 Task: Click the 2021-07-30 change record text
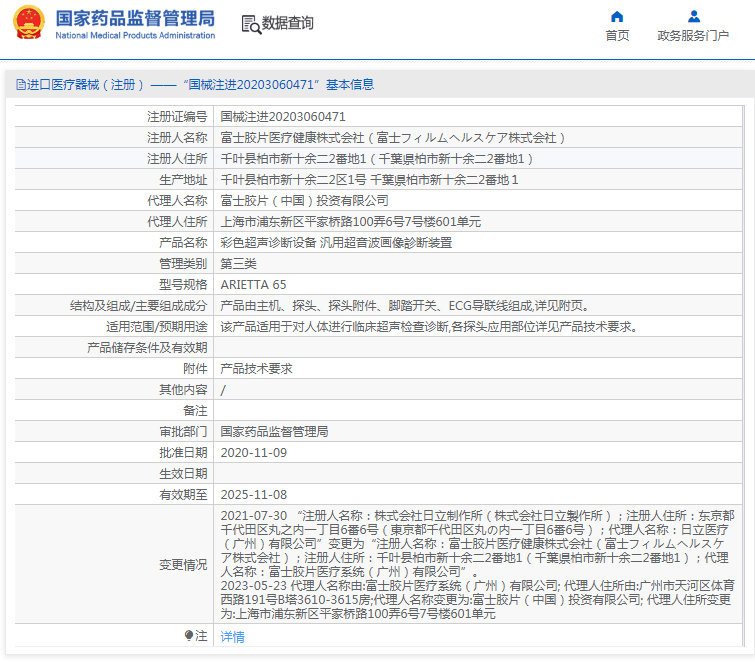point(478,544)
